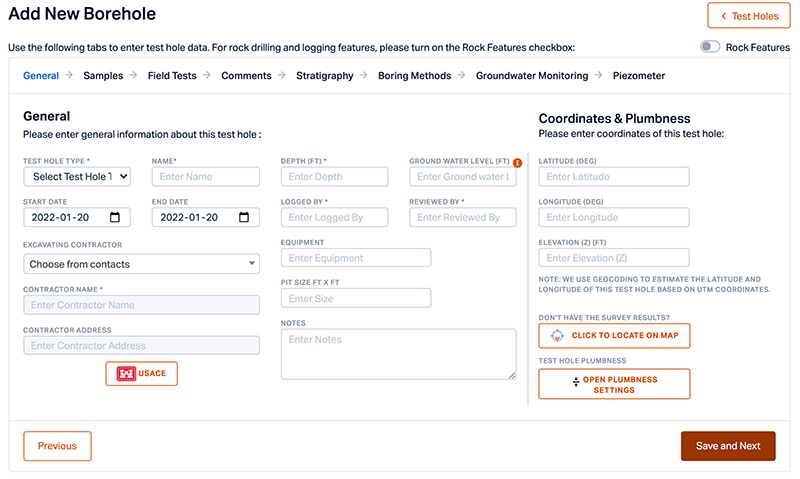Click the Longitude input field
The height and width of the screenshot is (479, 800).
(614, 217)
